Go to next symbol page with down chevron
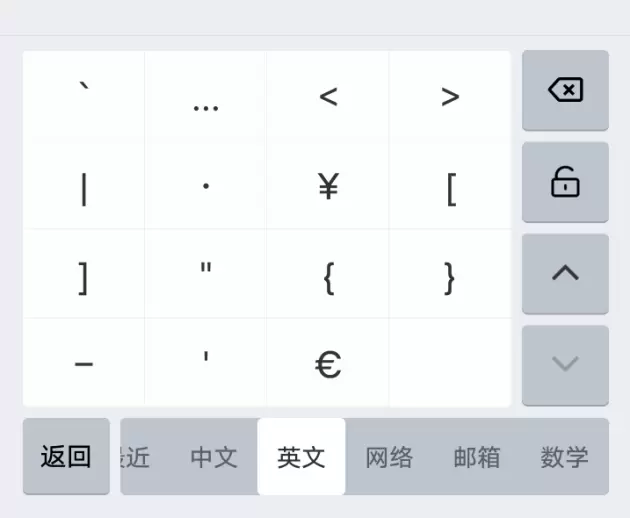This screenshot has height=518, width=630. click(x=565, y=365)
